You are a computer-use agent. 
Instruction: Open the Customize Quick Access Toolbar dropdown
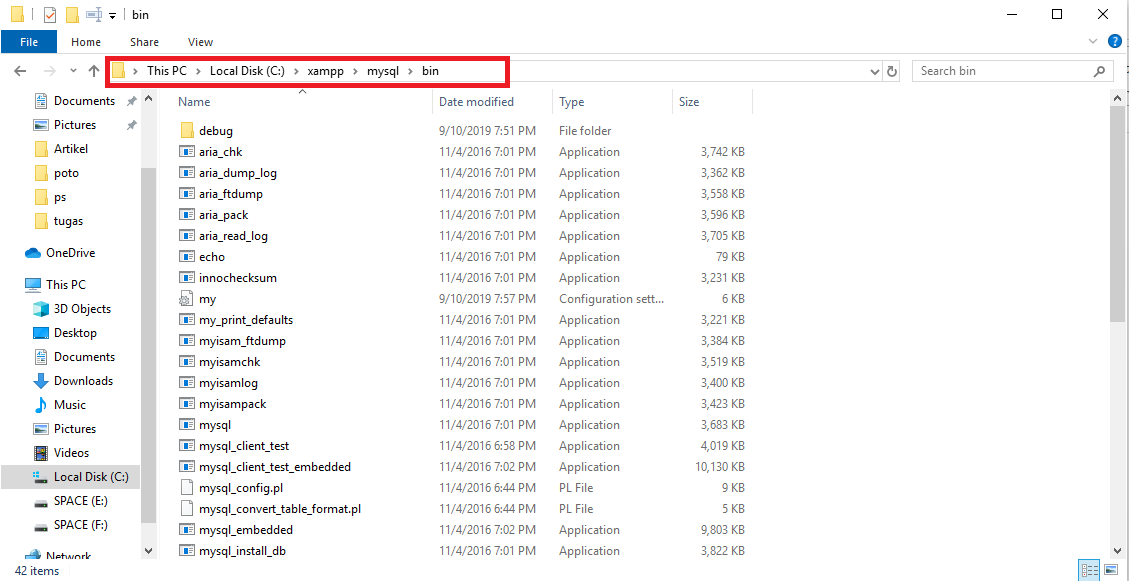(x=112, y=16)
